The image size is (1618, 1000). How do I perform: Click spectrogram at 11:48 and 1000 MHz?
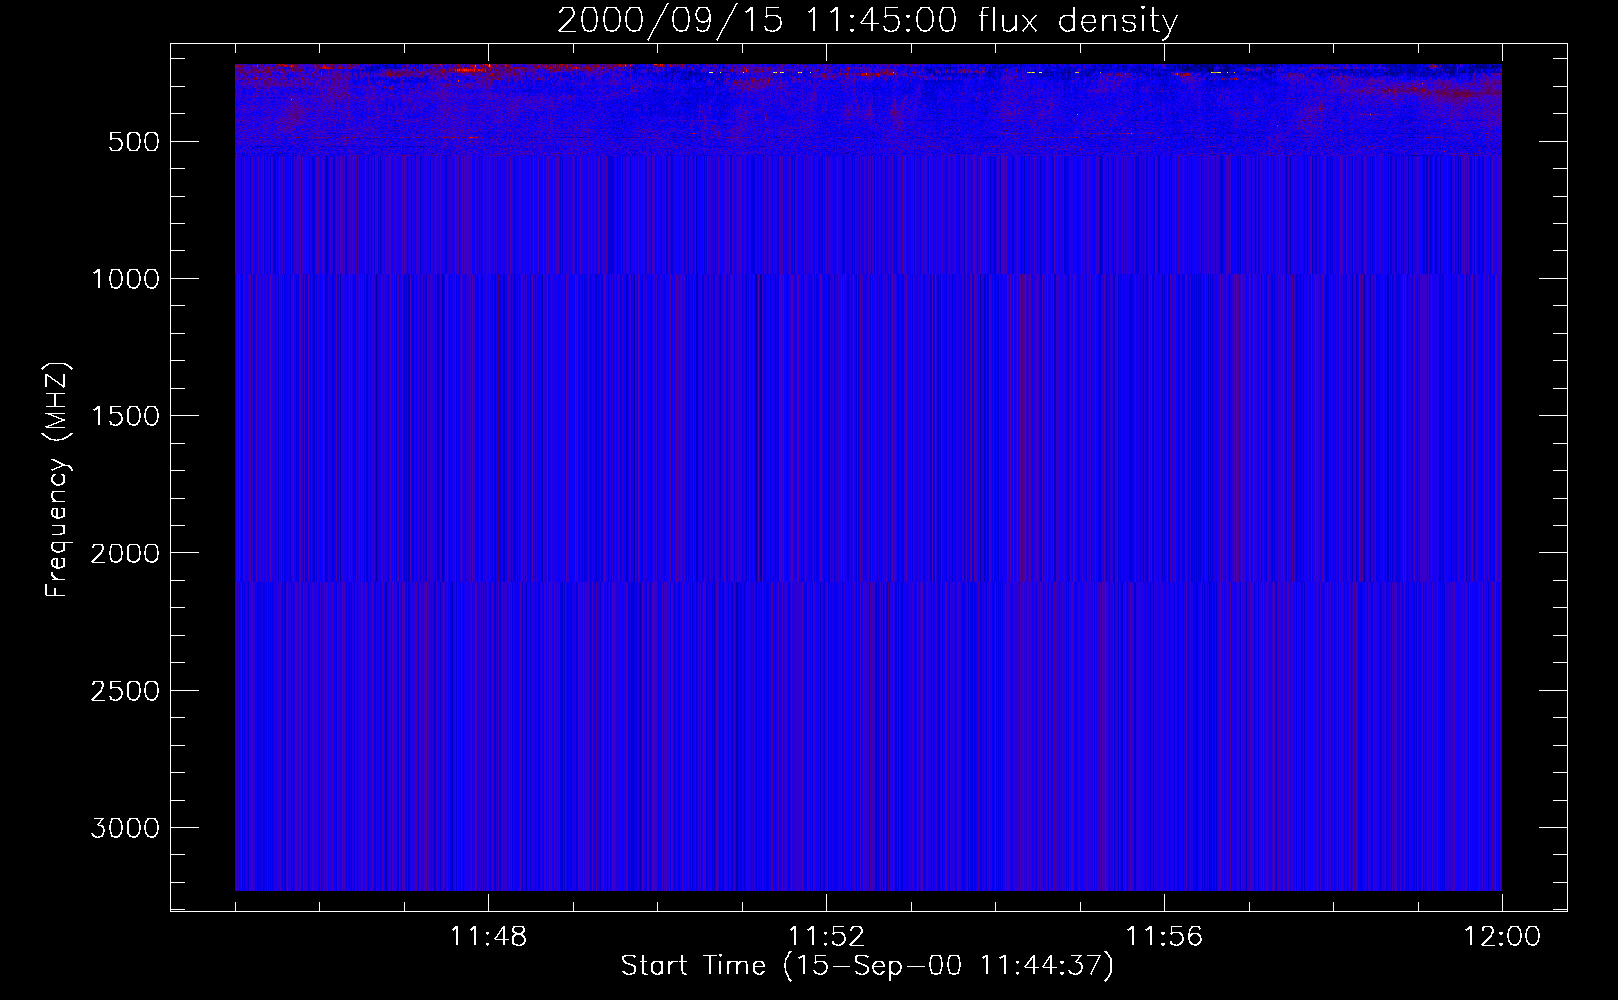pos(488,278)
